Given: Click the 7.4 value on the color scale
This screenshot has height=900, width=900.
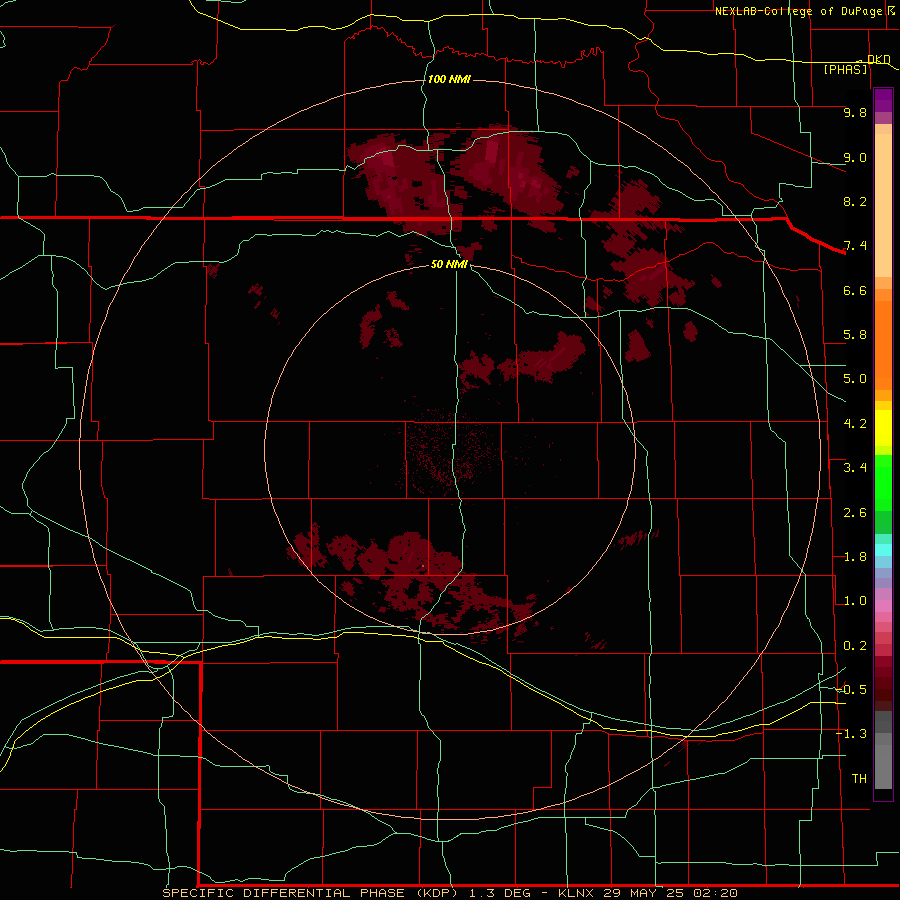Looking at the screenshot, I should [855, 246].
